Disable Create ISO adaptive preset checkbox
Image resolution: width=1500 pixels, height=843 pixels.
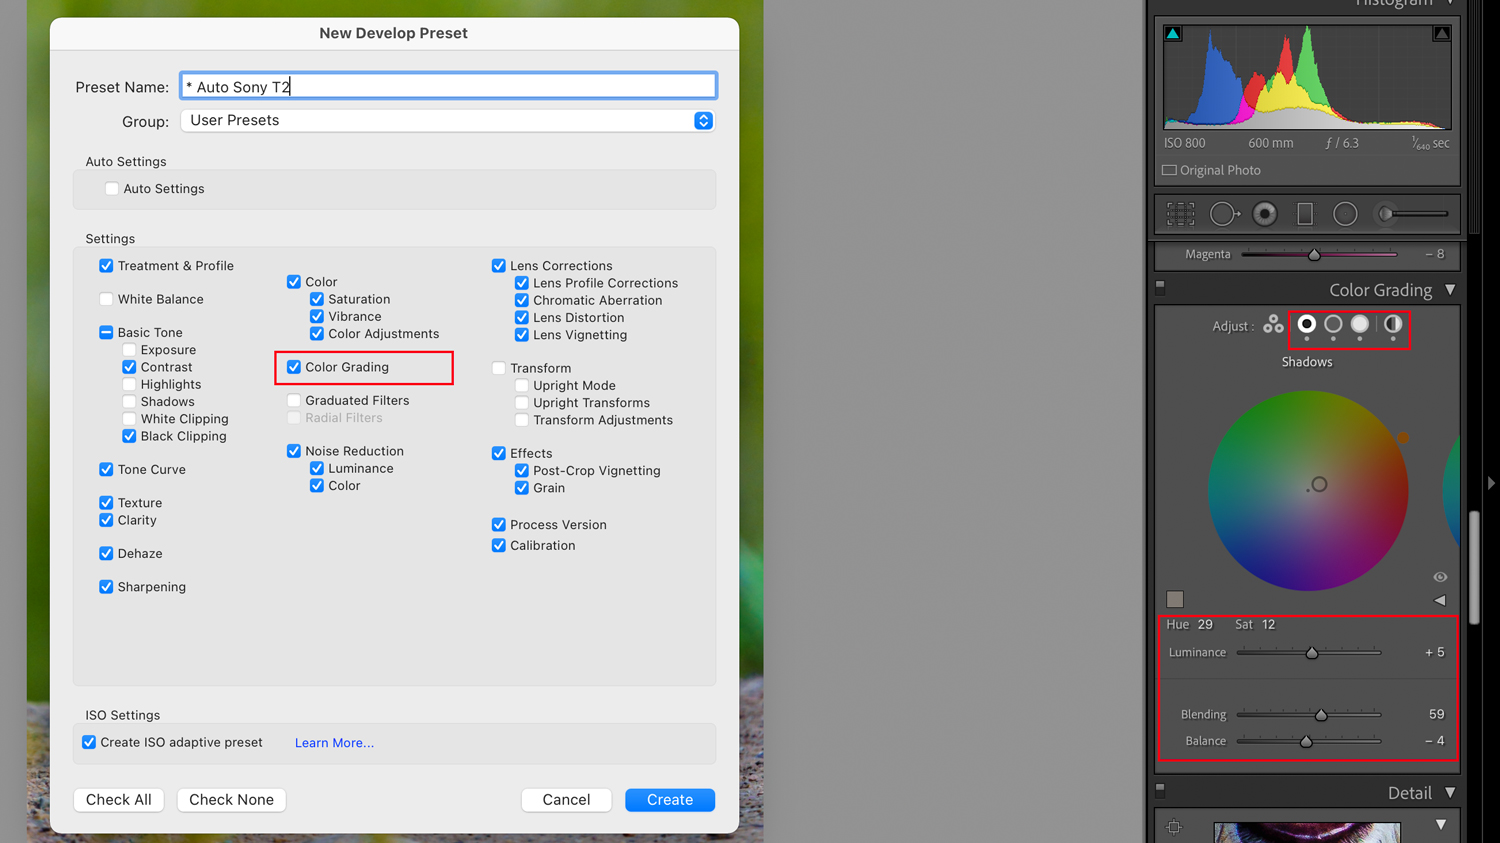(x=89, y=742)
